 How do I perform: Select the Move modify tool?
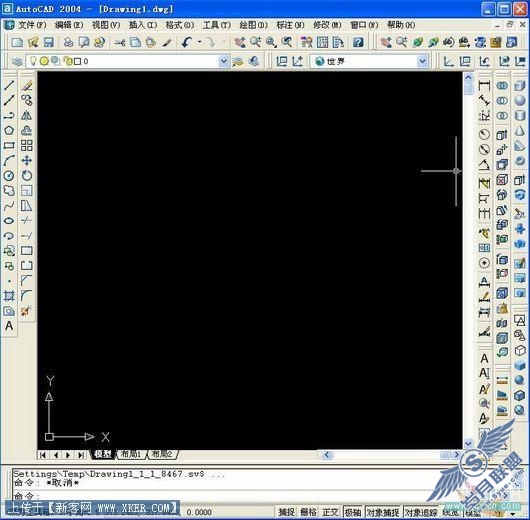(x=27, y=161)
